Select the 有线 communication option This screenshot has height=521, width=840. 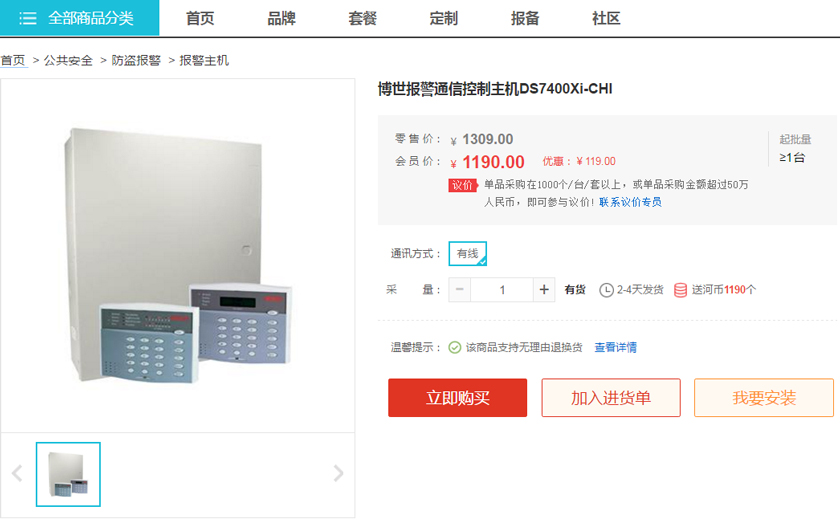coord(468,254)
